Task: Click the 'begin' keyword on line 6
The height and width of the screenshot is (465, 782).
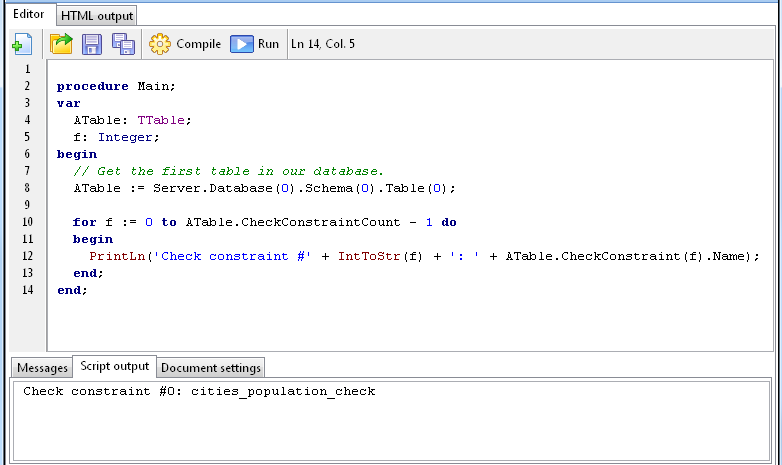Action: click(77, 154)
